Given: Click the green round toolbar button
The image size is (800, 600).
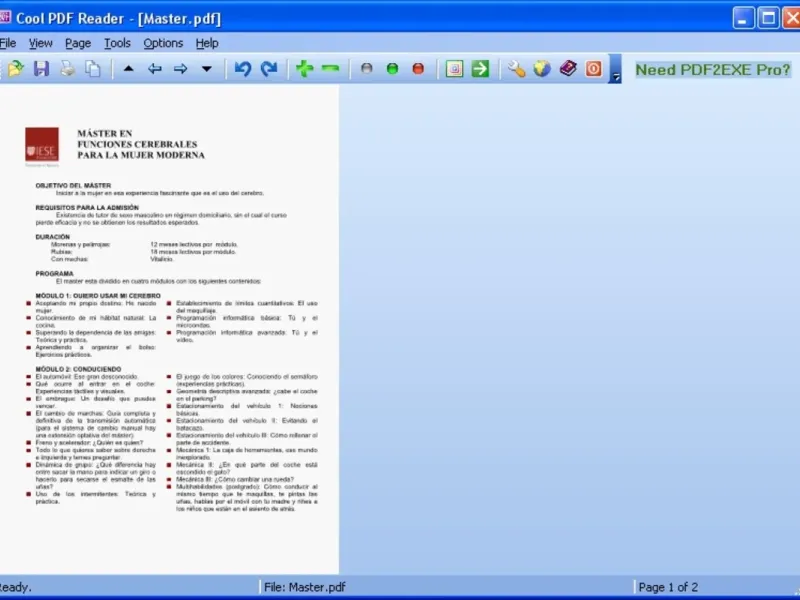Looking at the screenshot, I should pos(392,68).
